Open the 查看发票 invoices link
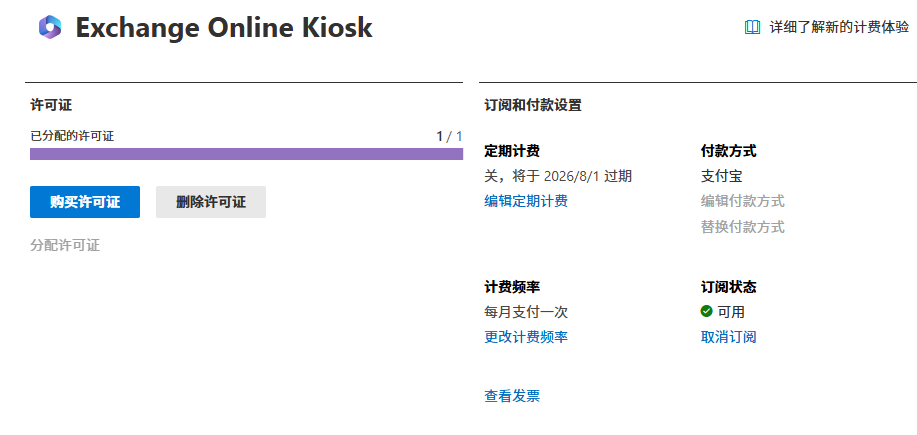 tap(512, 396)
